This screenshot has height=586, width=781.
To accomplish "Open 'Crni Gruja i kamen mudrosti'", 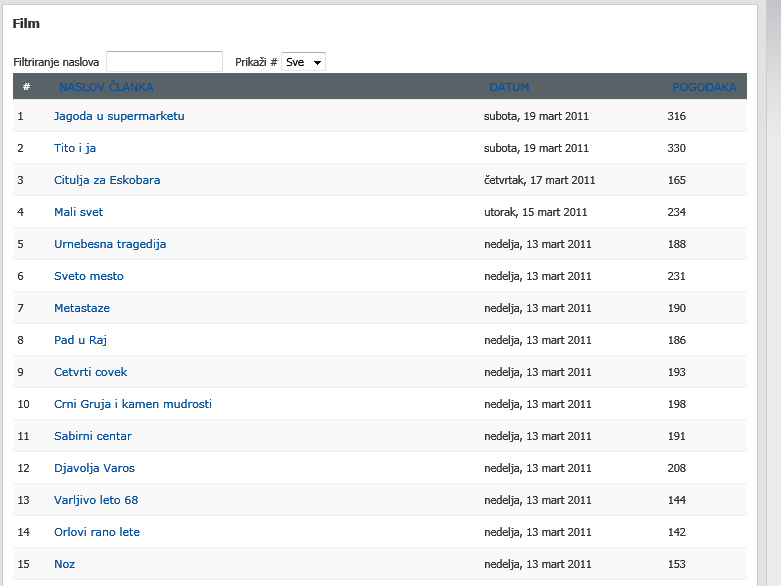I will [x=133, y=404].
